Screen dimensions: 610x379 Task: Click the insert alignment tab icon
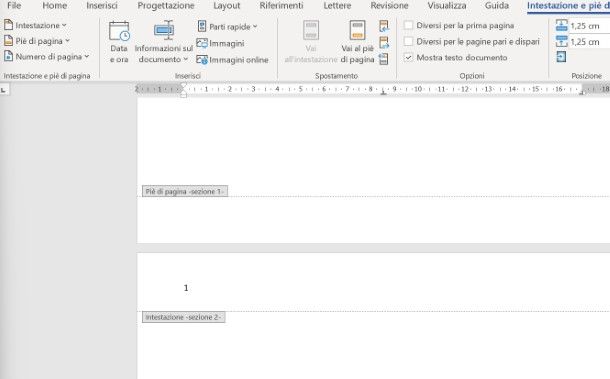tap(561, 57)
